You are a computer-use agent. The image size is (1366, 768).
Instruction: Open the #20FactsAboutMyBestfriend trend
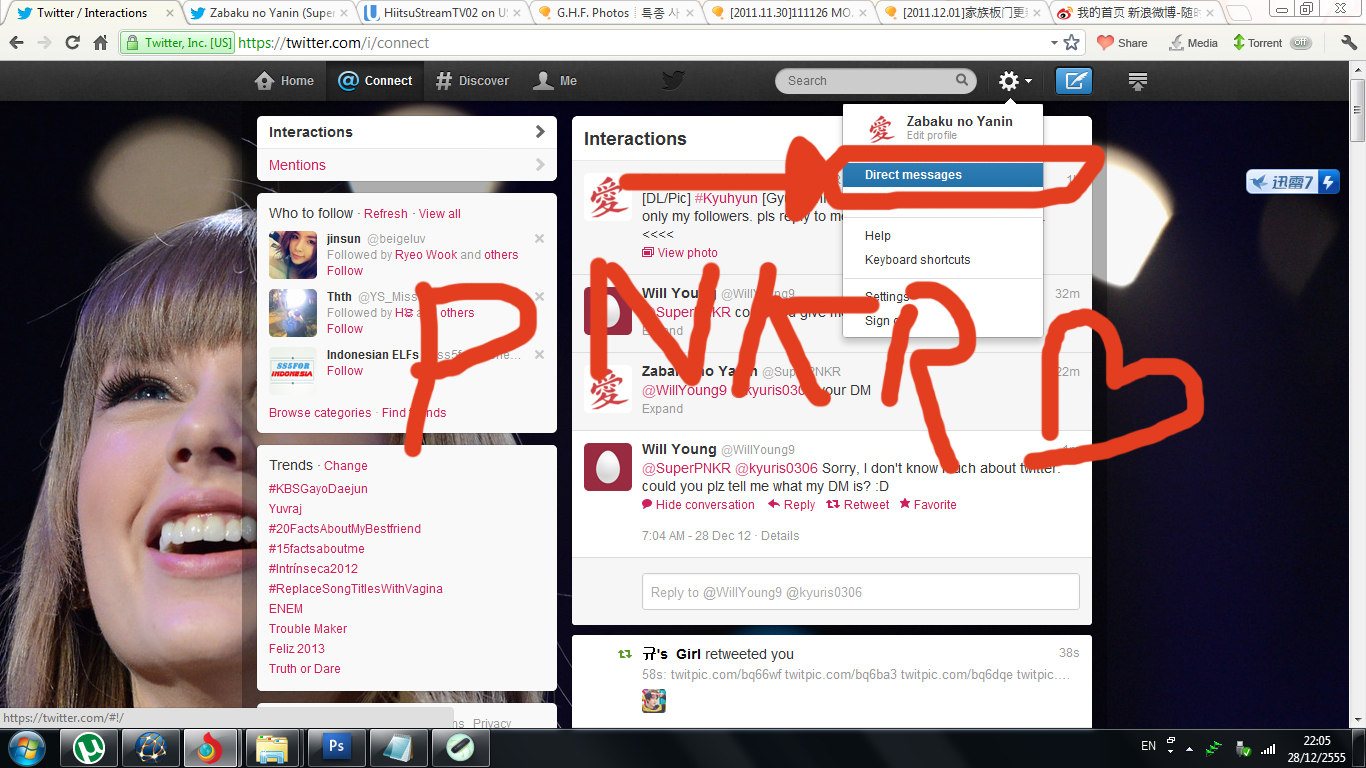(x=345, y=529)
